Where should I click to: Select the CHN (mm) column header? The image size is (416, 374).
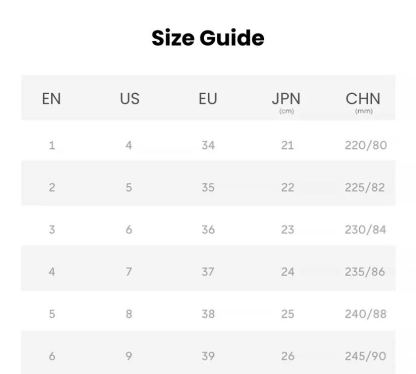pyautogui.click(x=363, y=102)
